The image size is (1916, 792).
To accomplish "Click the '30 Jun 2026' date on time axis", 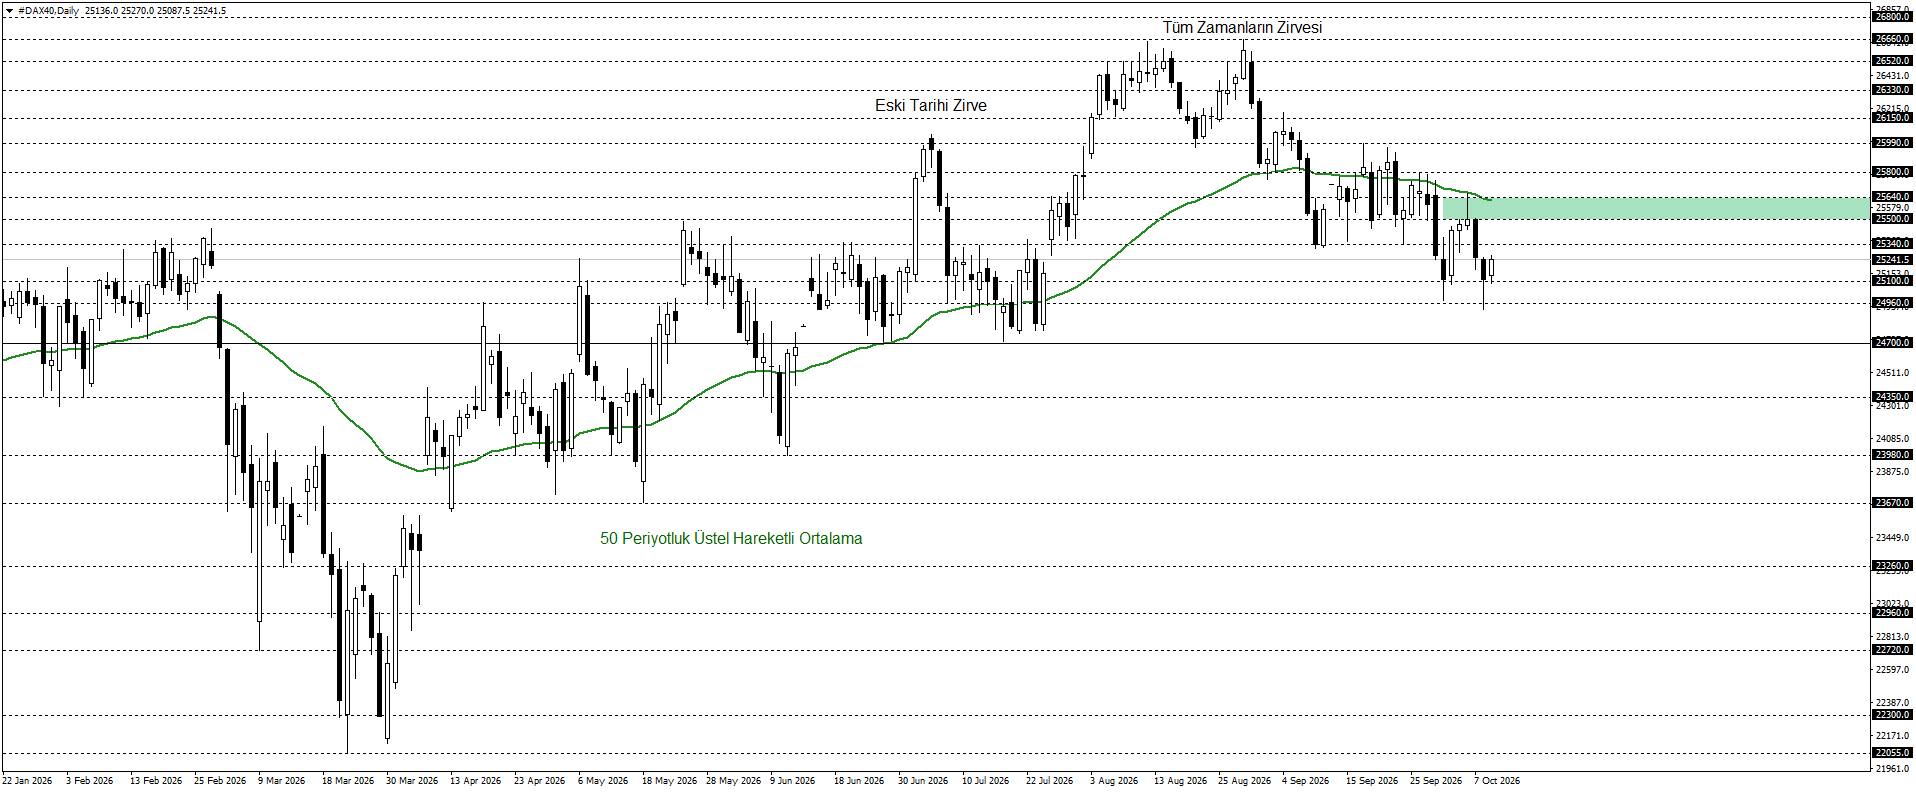I will [x=923, y=781].
